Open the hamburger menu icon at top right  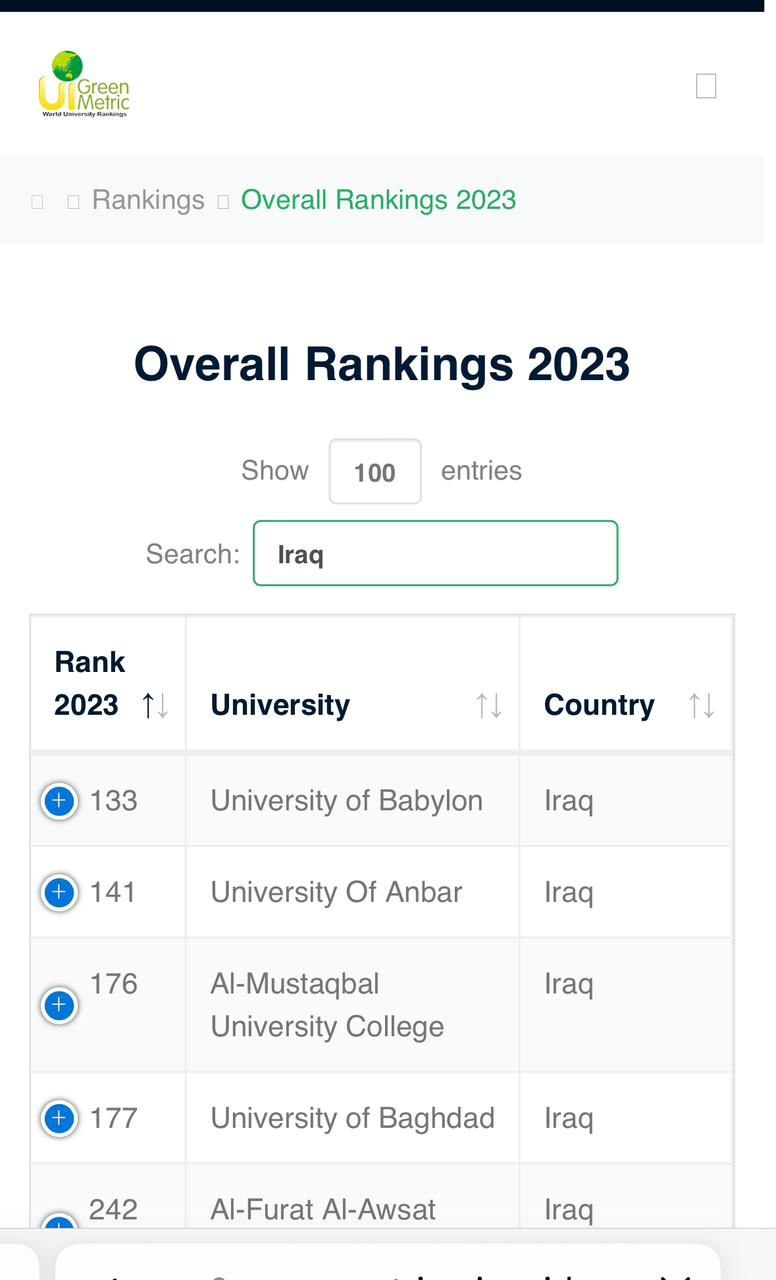pos(706,86)
